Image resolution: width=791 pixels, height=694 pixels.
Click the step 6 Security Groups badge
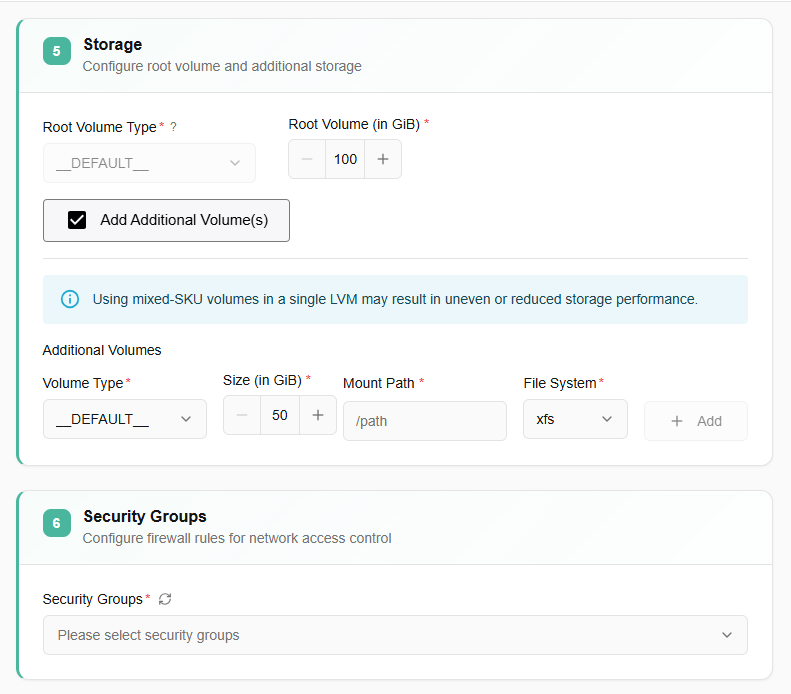pyautogui.click(x=57, y=523)
